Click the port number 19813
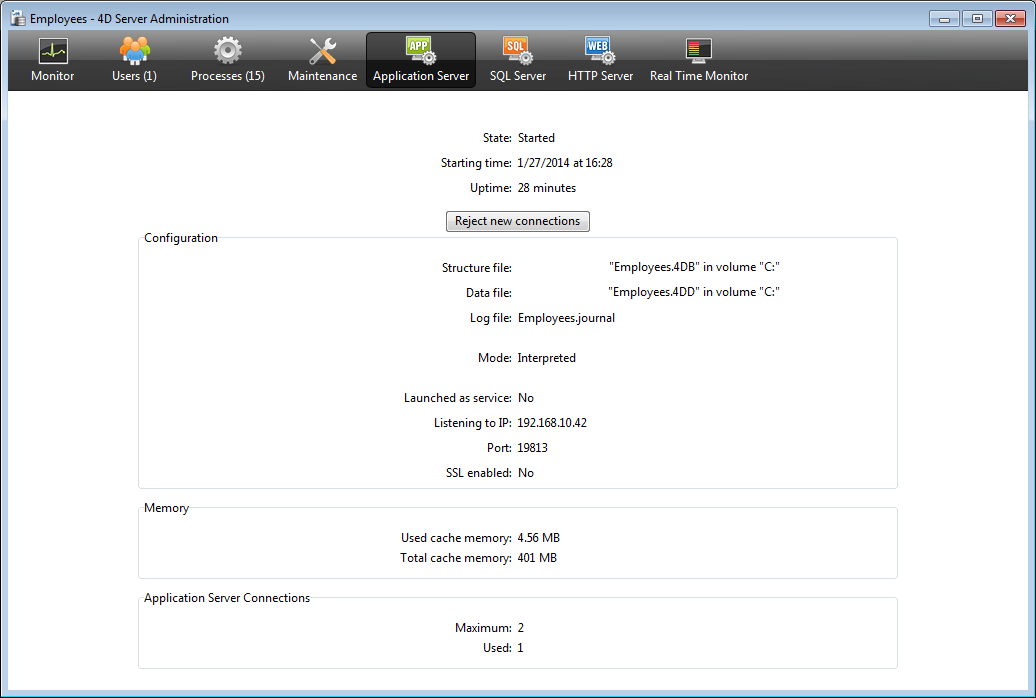Image resolution: width=1036 pixels, height=698 pixels. tap(532, 448)
